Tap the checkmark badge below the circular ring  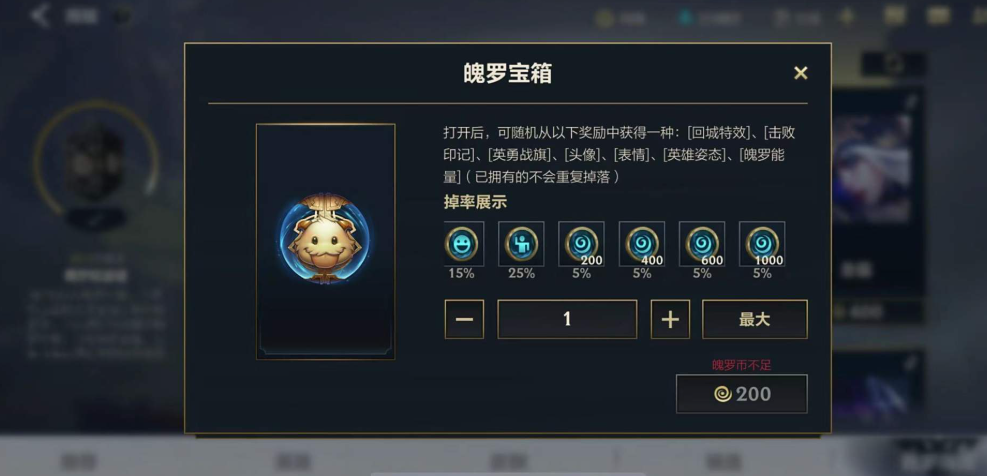pos(96,218)
